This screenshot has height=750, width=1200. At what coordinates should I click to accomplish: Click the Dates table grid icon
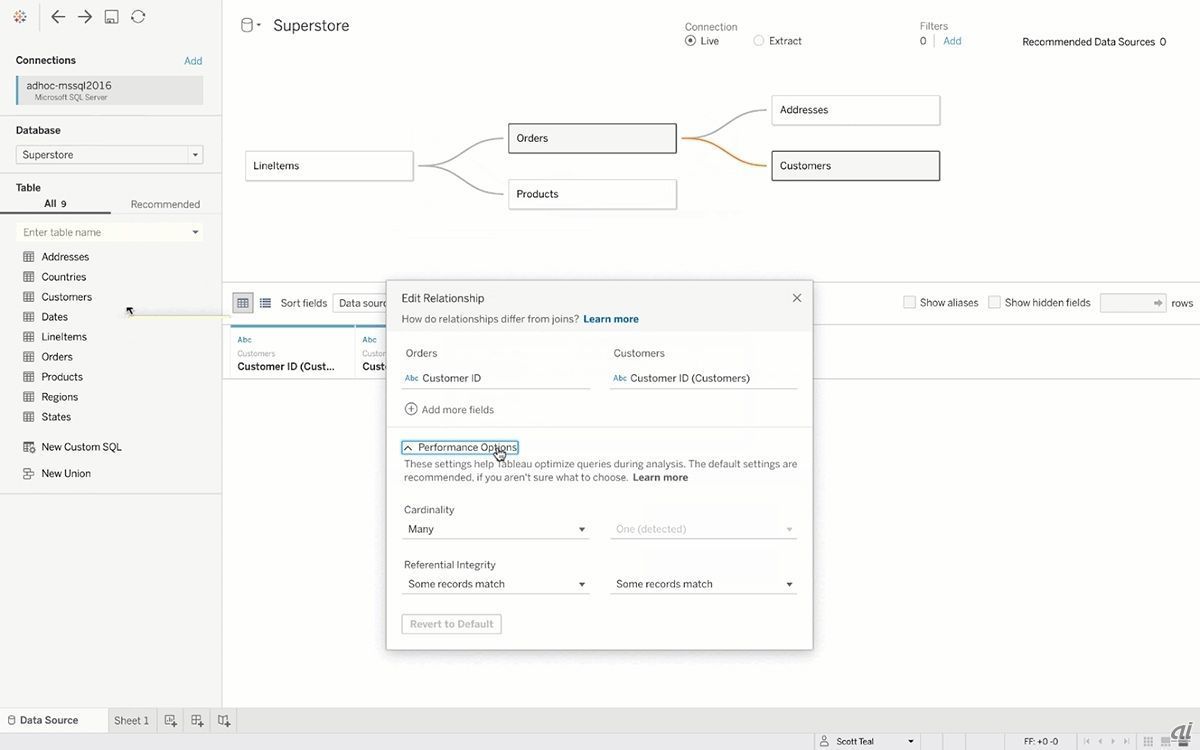pos(29,317)
